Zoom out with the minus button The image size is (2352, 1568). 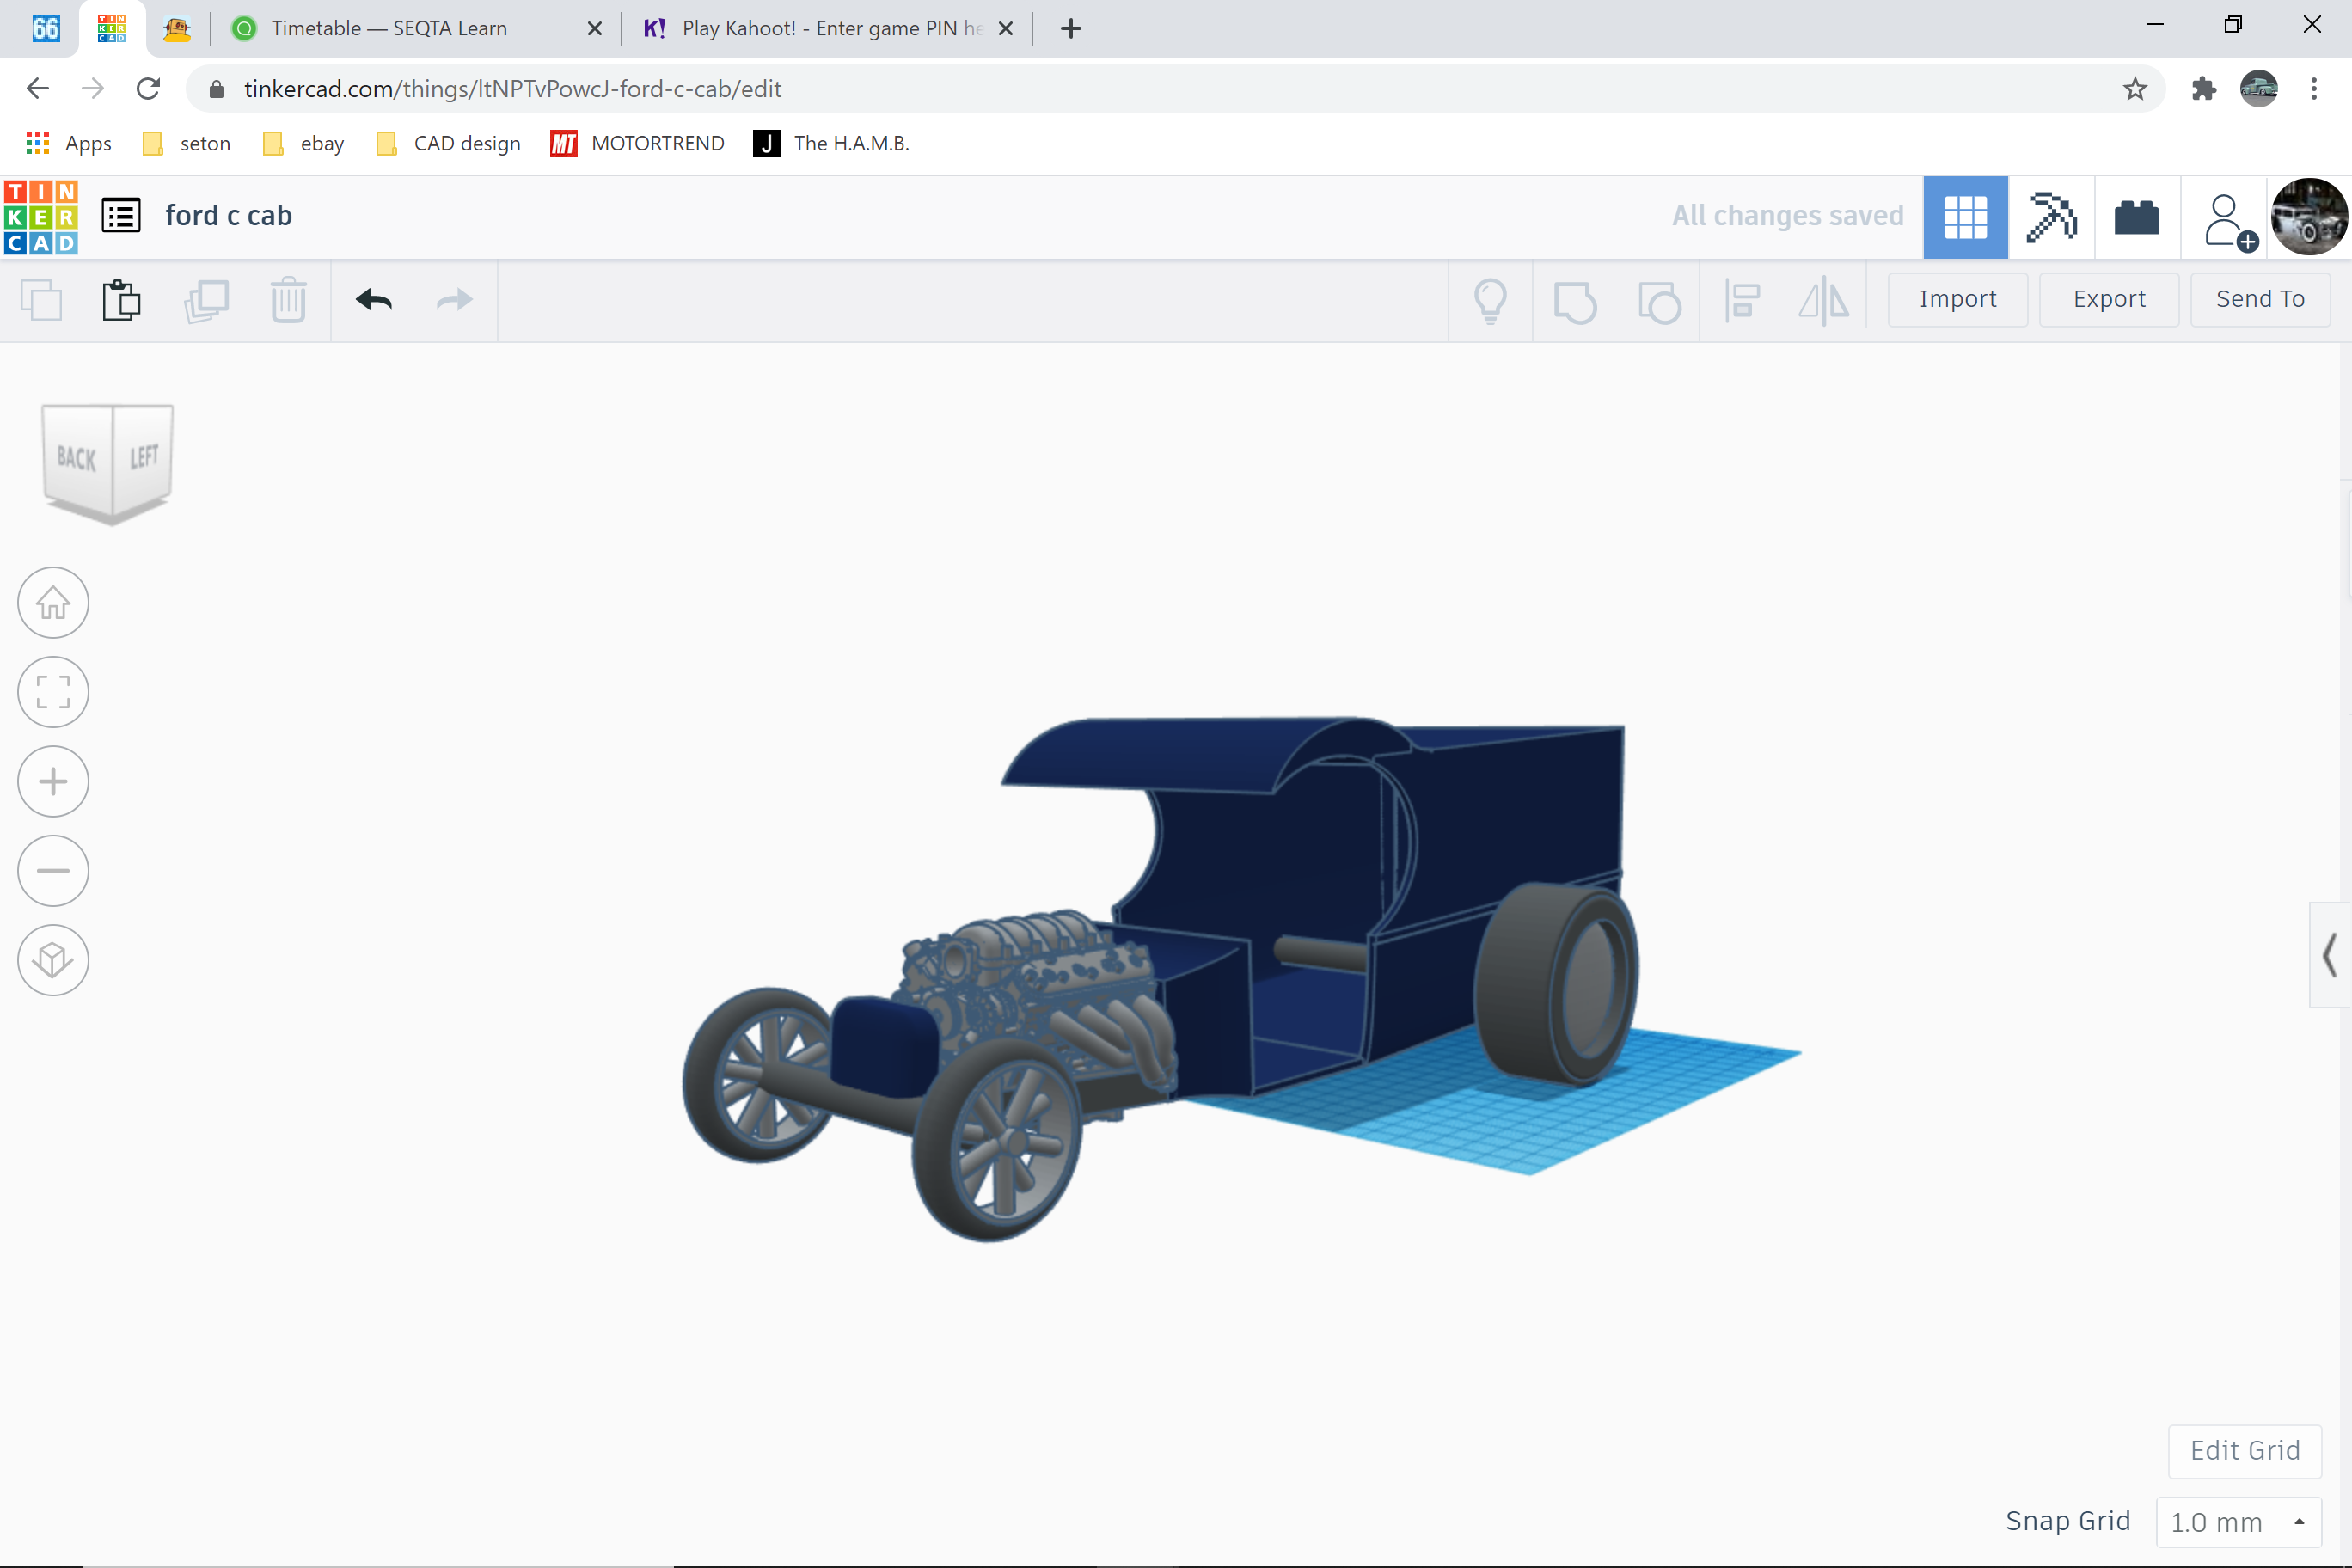coord(53,871)
